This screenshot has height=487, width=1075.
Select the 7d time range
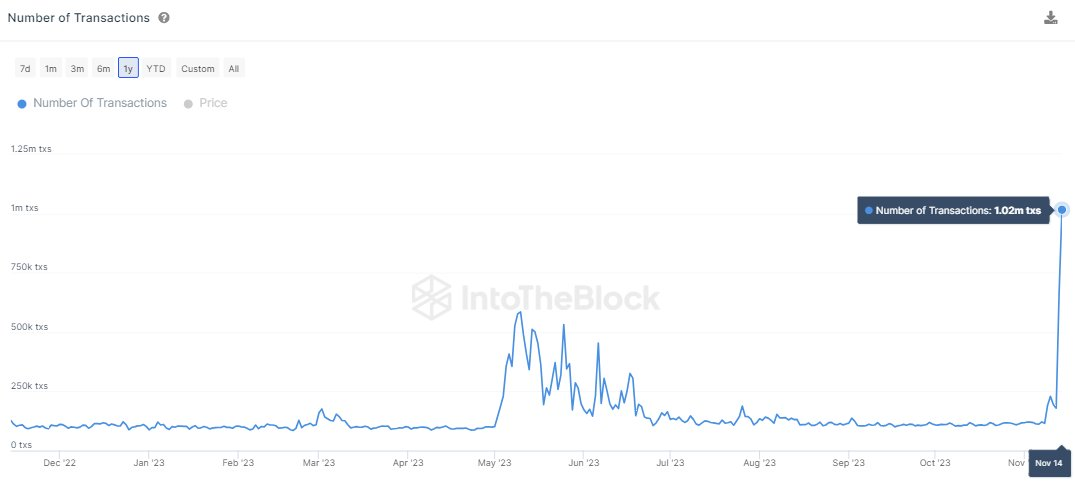point(25,68)
